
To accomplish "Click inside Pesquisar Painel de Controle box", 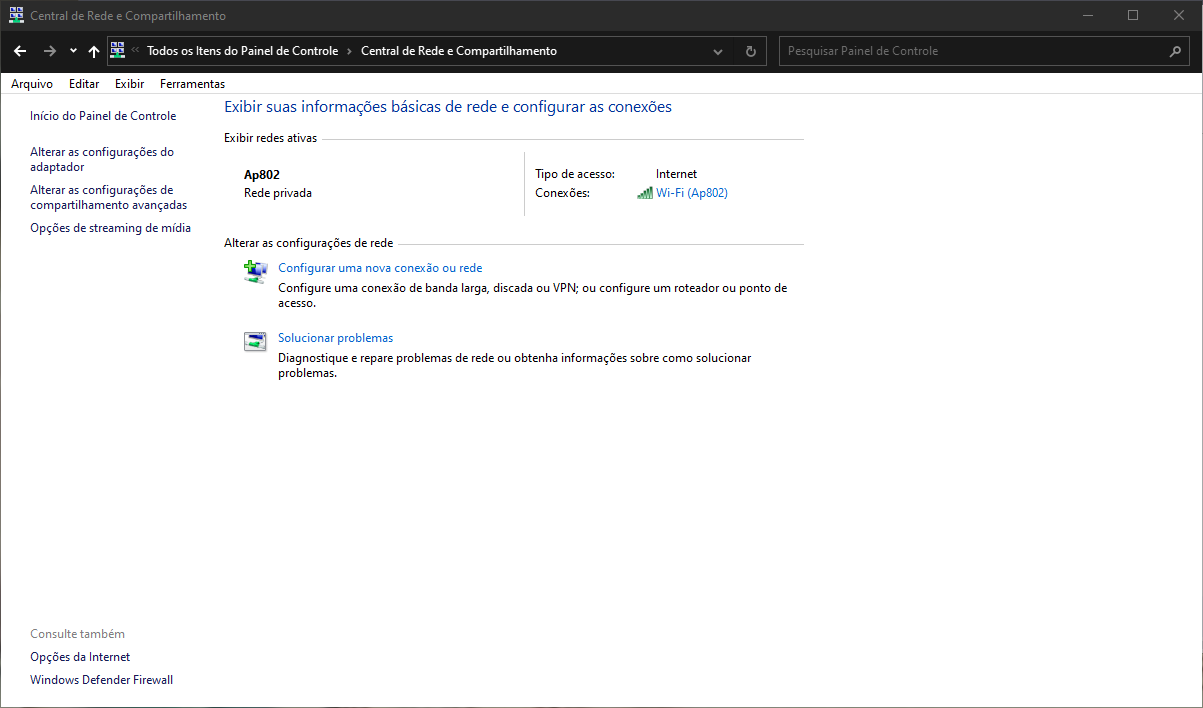I will click(x=950, y=50).
